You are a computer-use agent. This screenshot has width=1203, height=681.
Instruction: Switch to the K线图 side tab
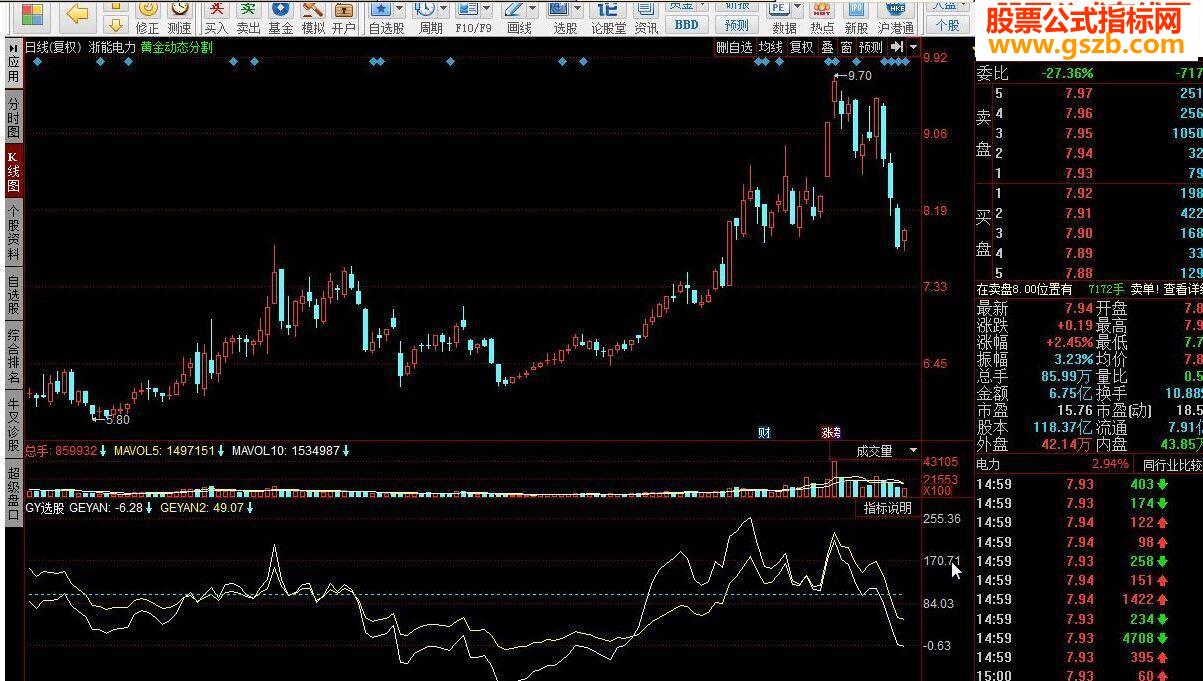[13, 171]
